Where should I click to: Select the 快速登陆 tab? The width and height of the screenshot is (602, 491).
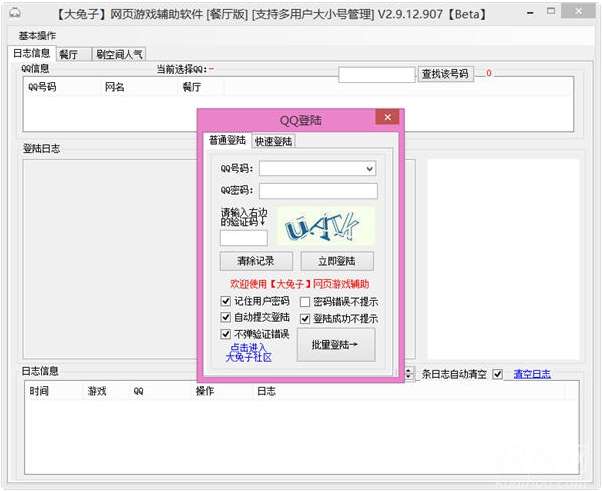click(273, 141)
